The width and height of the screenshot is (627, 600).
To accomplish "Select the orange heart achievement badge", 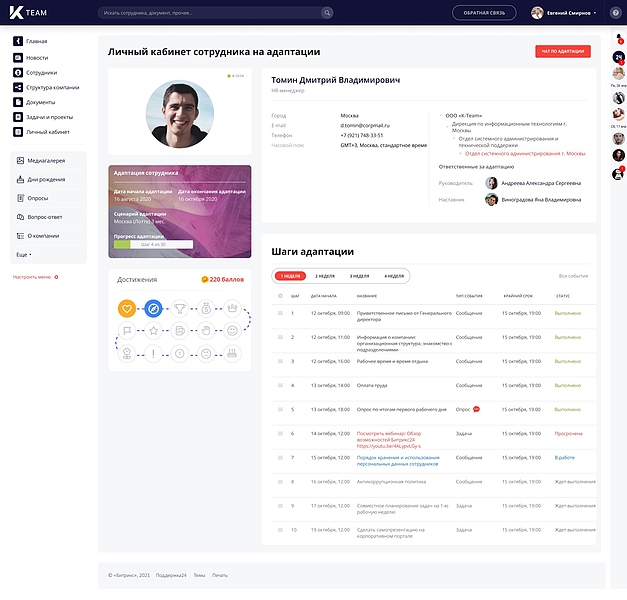I will tap(126, 309).
